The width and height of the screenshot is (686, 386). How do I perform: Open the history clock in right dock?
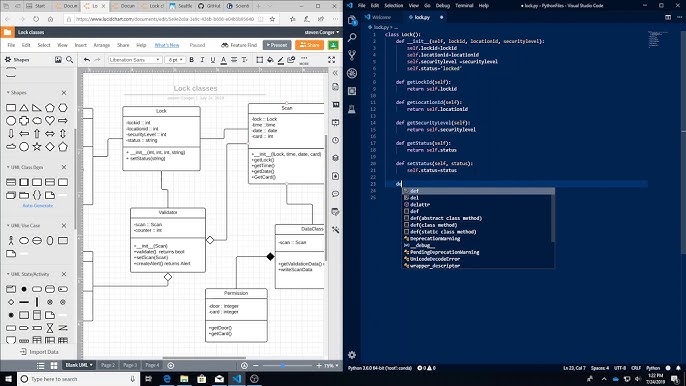336,140
